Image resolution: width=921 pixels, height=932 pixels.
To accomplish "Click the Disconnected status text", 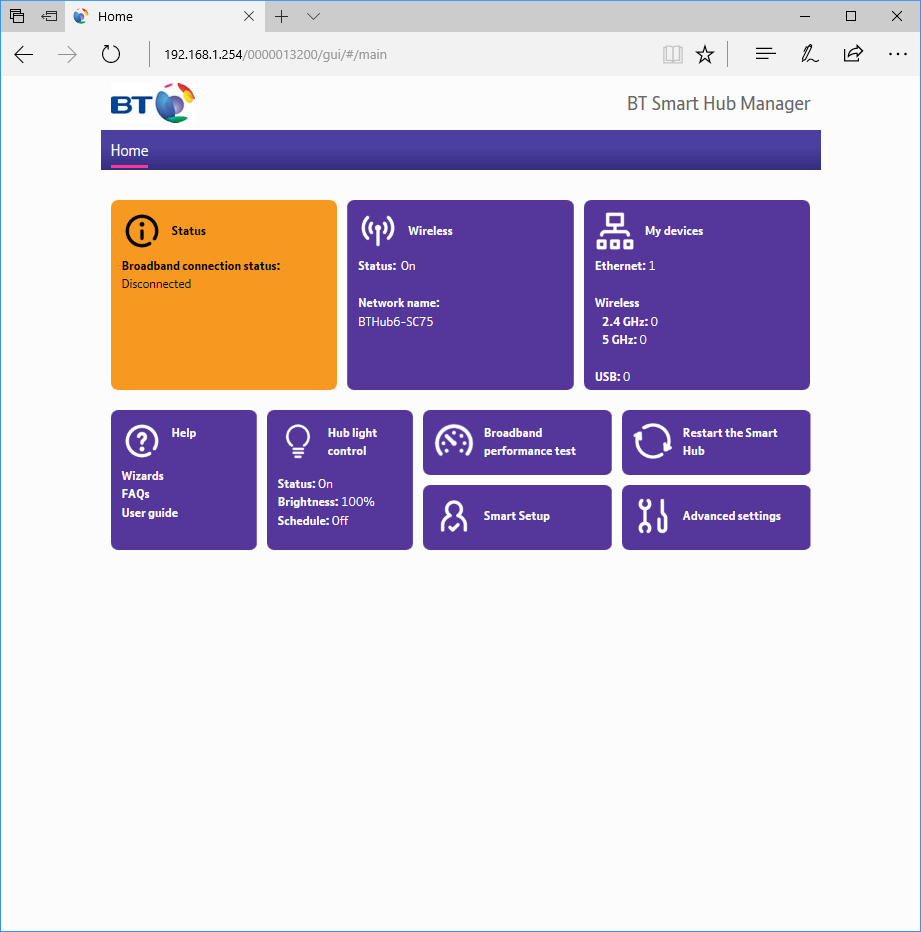I will pyautogui.click(x=156, y=284).
